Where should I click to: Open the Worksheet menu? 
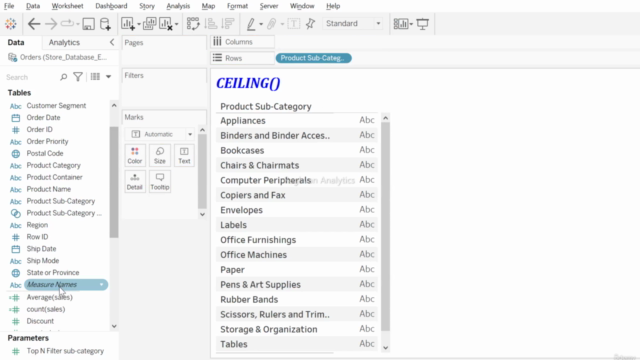pyautogui.click(x=67, y=6)
